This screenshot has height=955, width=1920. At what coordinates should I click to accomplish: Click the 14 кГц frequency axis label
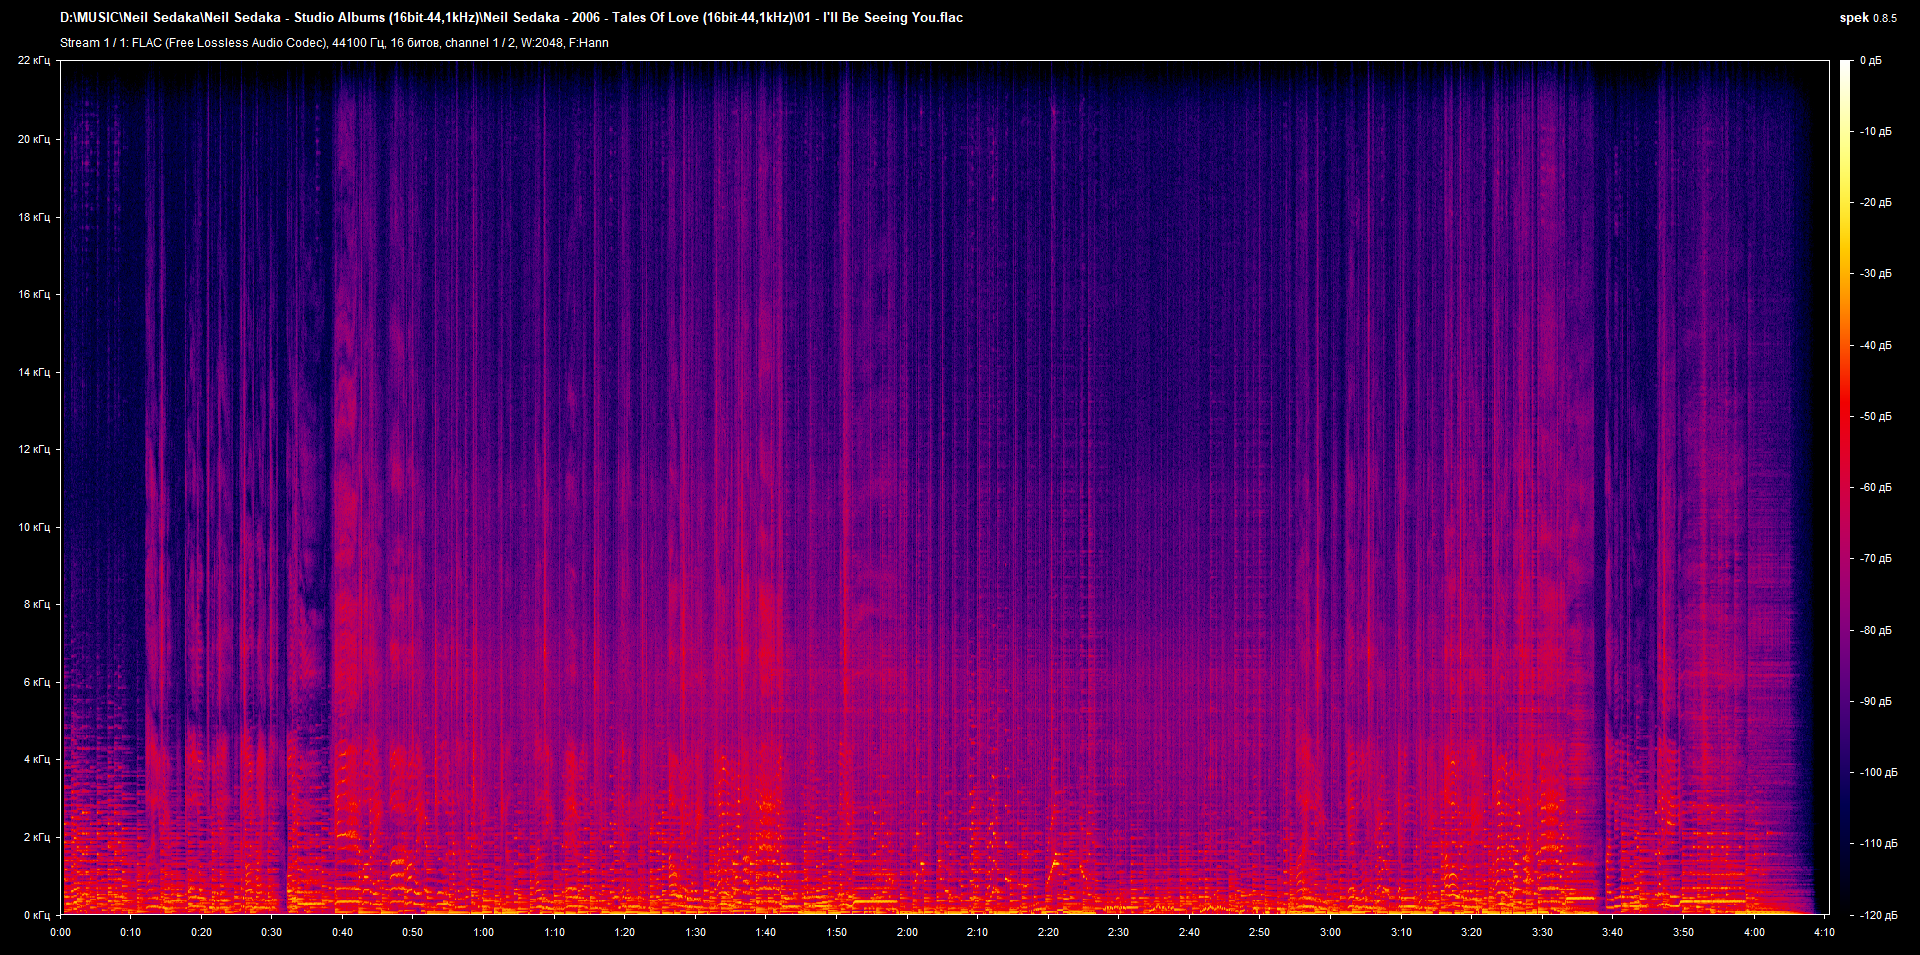coord(34,372)
